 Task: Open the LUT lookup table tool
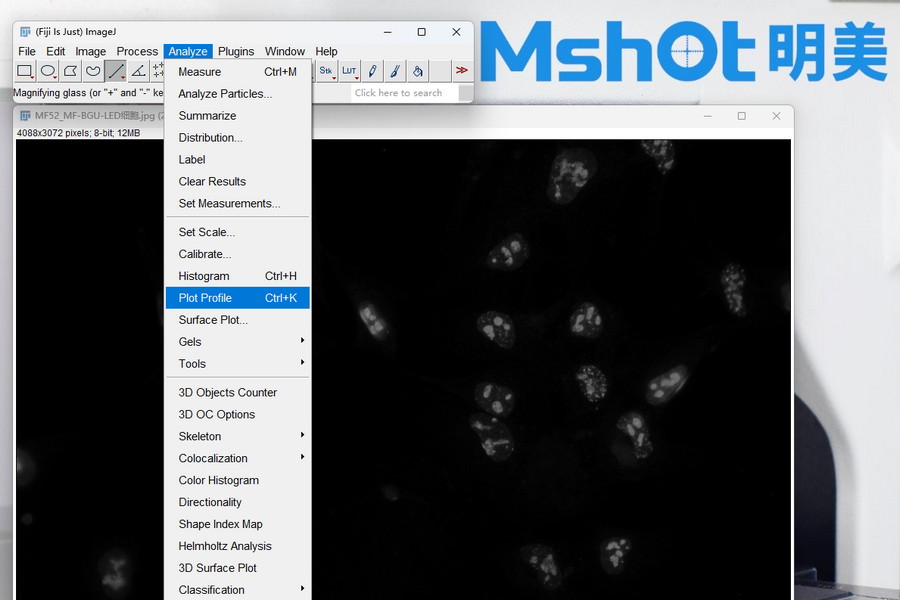pos(349,71)
